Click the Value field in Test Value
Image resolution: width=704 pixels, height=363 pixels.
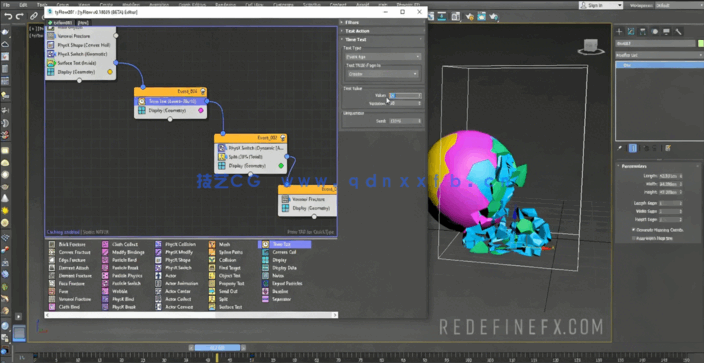point(405,96)
